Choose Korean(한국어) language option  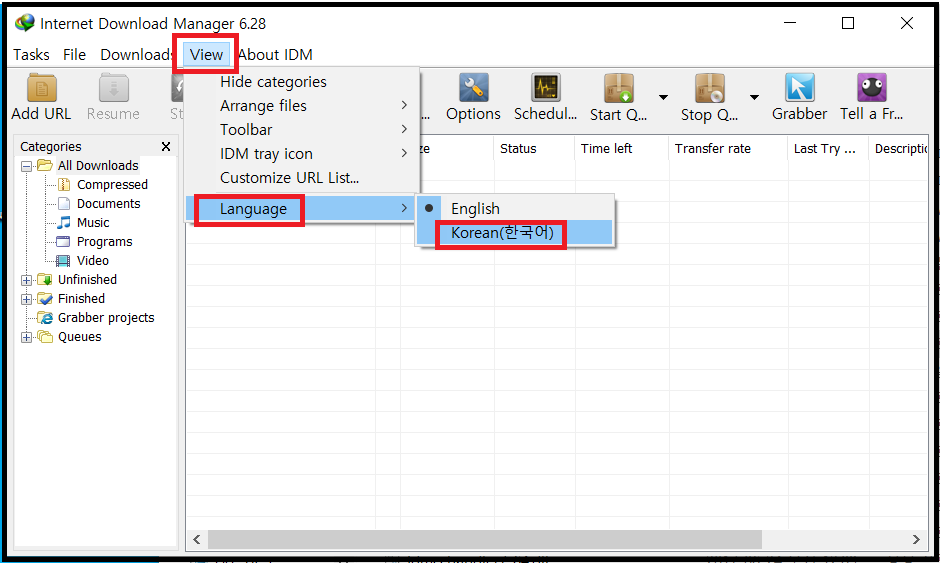(516, 233)
